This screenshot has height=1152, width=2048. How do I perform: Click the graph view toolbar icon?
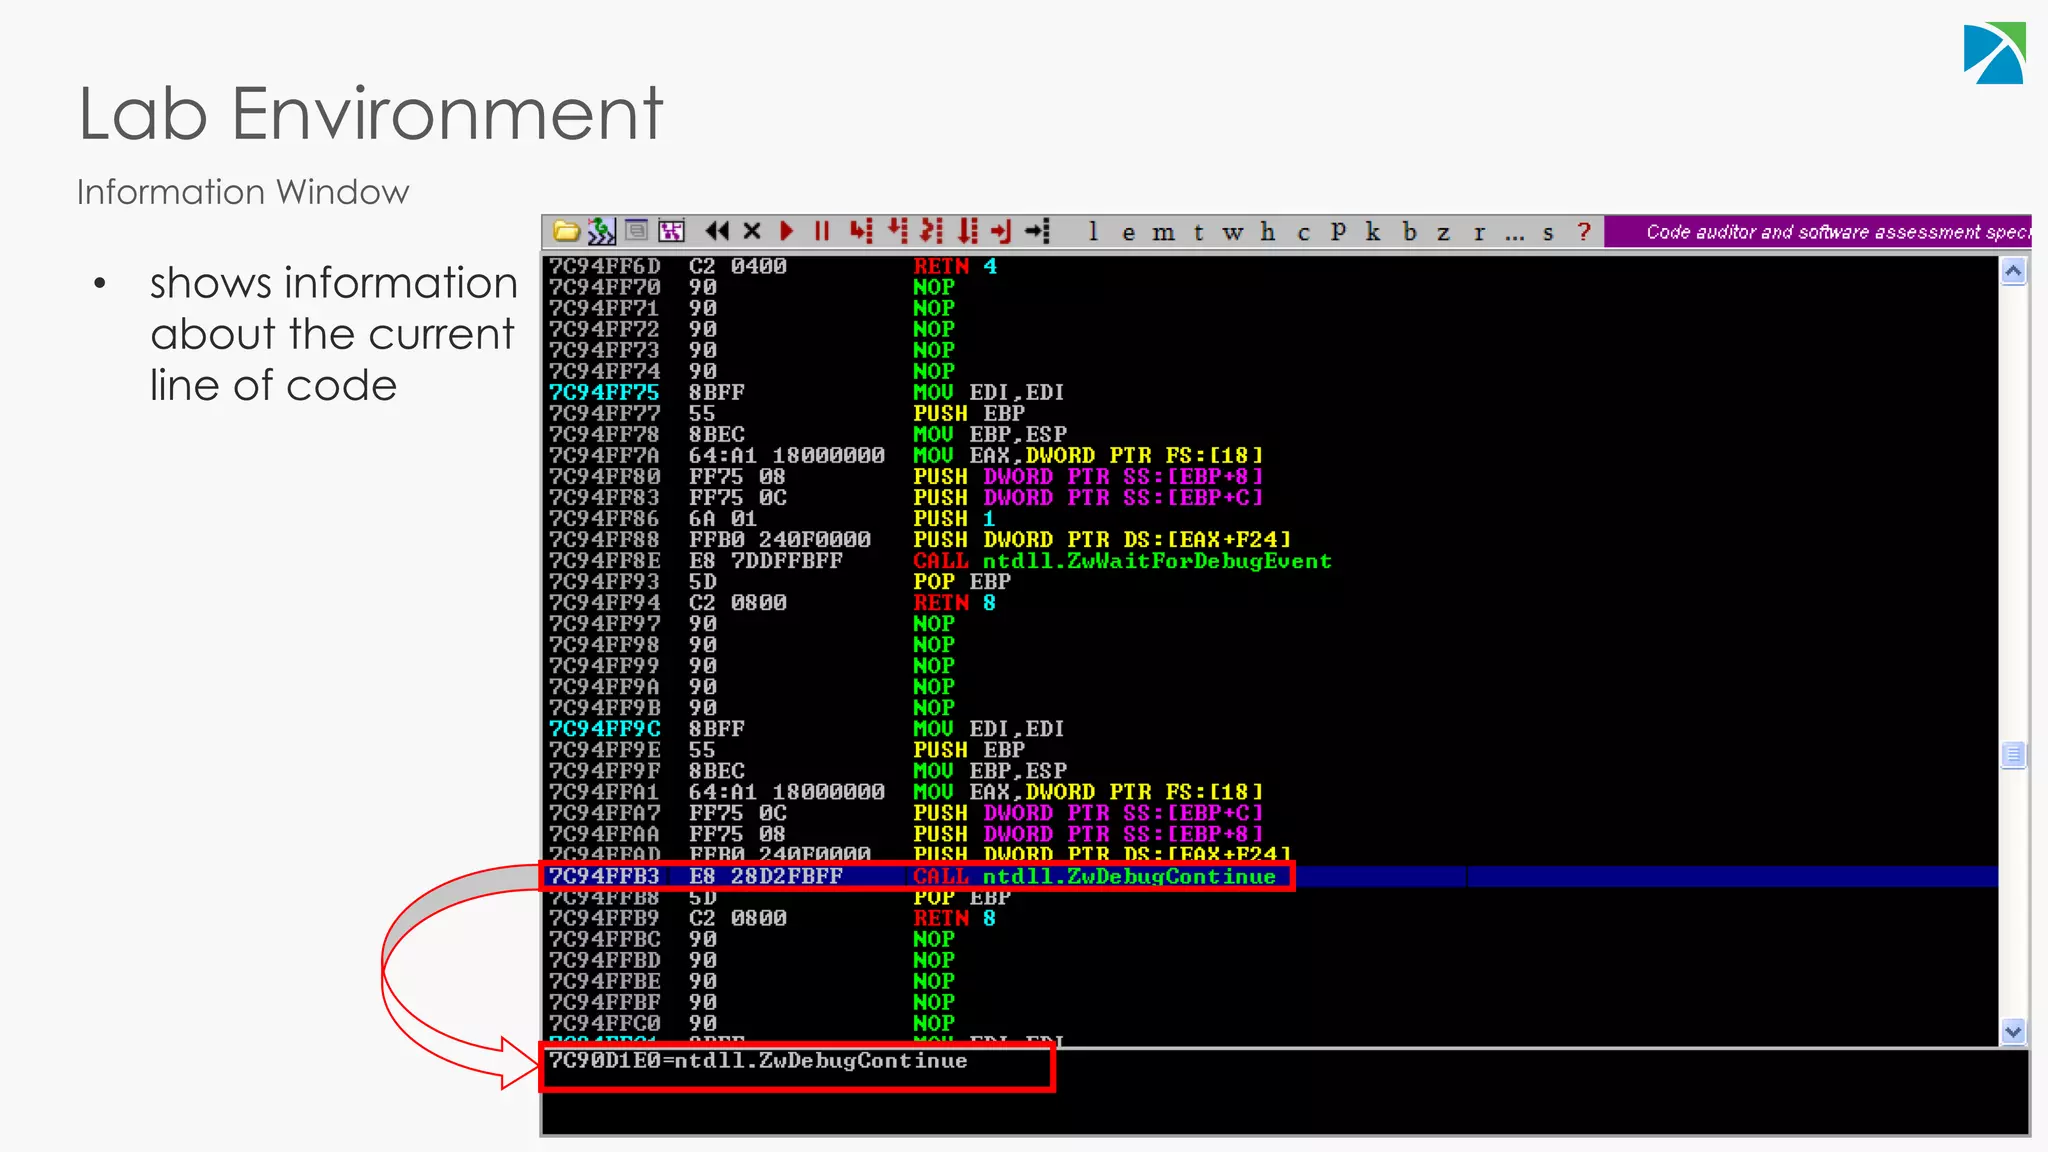click(x=671, y=231)
